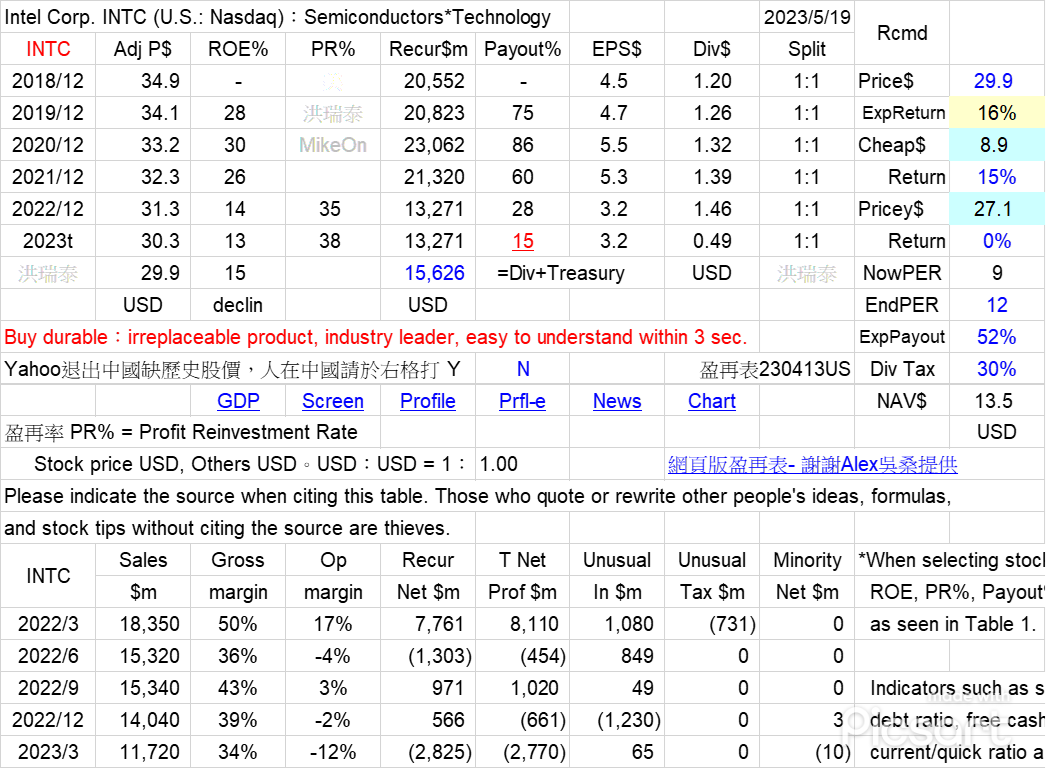Viewport: 1046px width, 769px height.
Task: Click the EndPER value 12
Action: pos(997,305)
